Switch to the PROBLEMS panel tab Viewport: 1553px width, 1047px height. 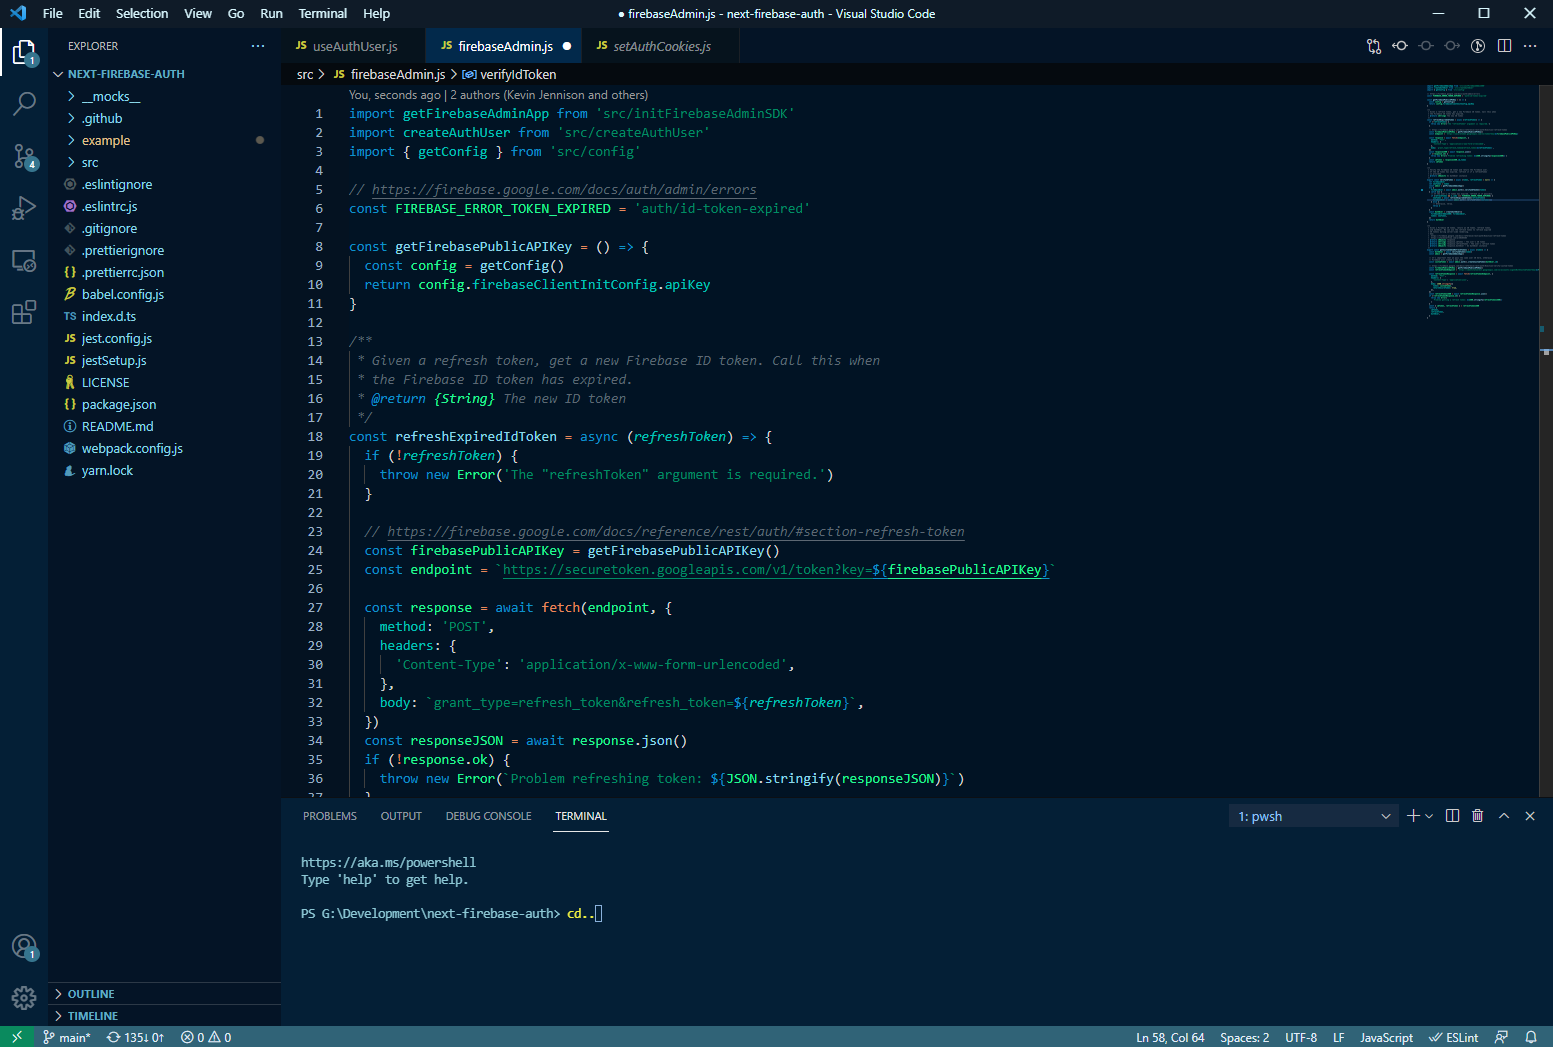330,816
